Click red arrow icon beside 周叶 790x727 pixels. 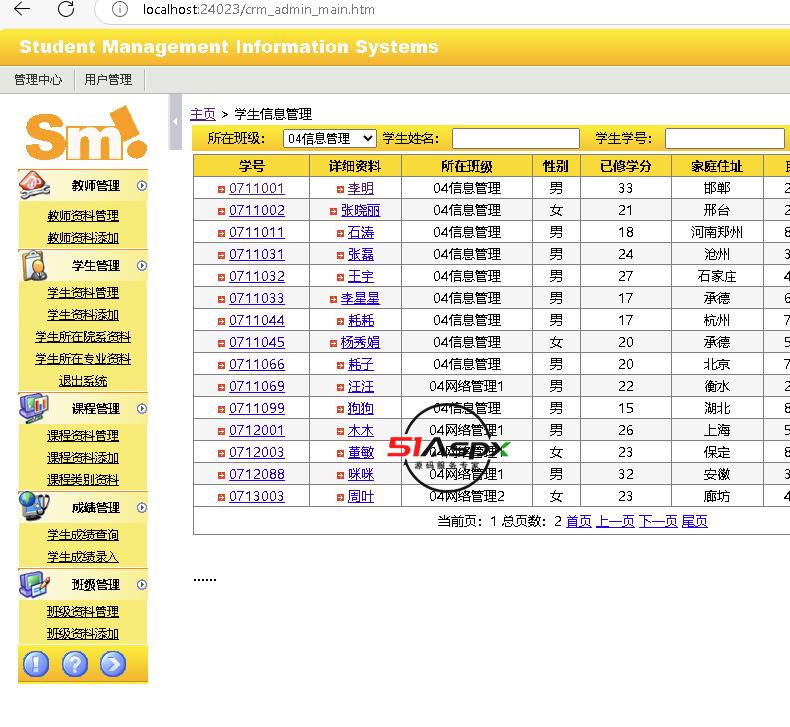[340, 498]
